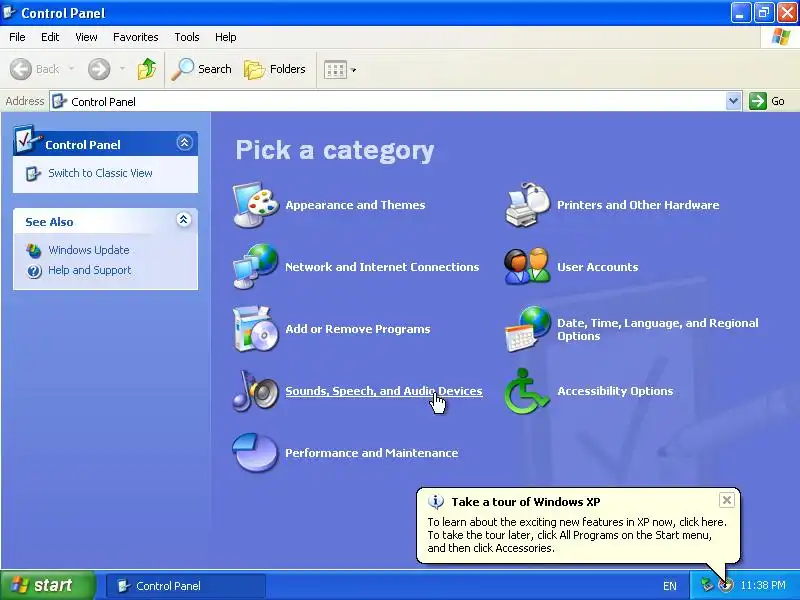Screen dimensions: 800x600
Task: Click the info icon in the tour balloon
Action: click(436, 502)
